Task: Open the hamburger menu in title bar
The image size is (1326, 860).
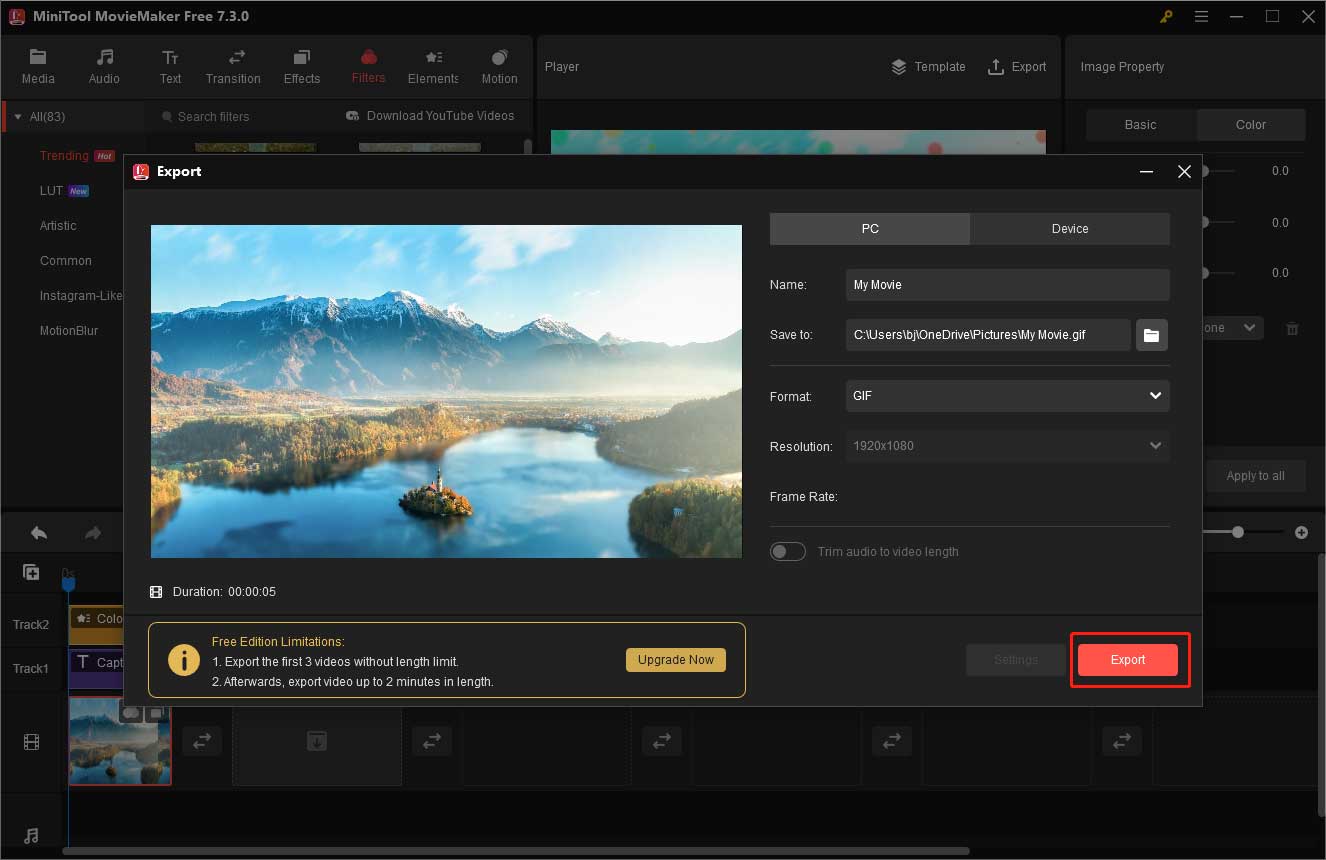Action: point(1201,16)
